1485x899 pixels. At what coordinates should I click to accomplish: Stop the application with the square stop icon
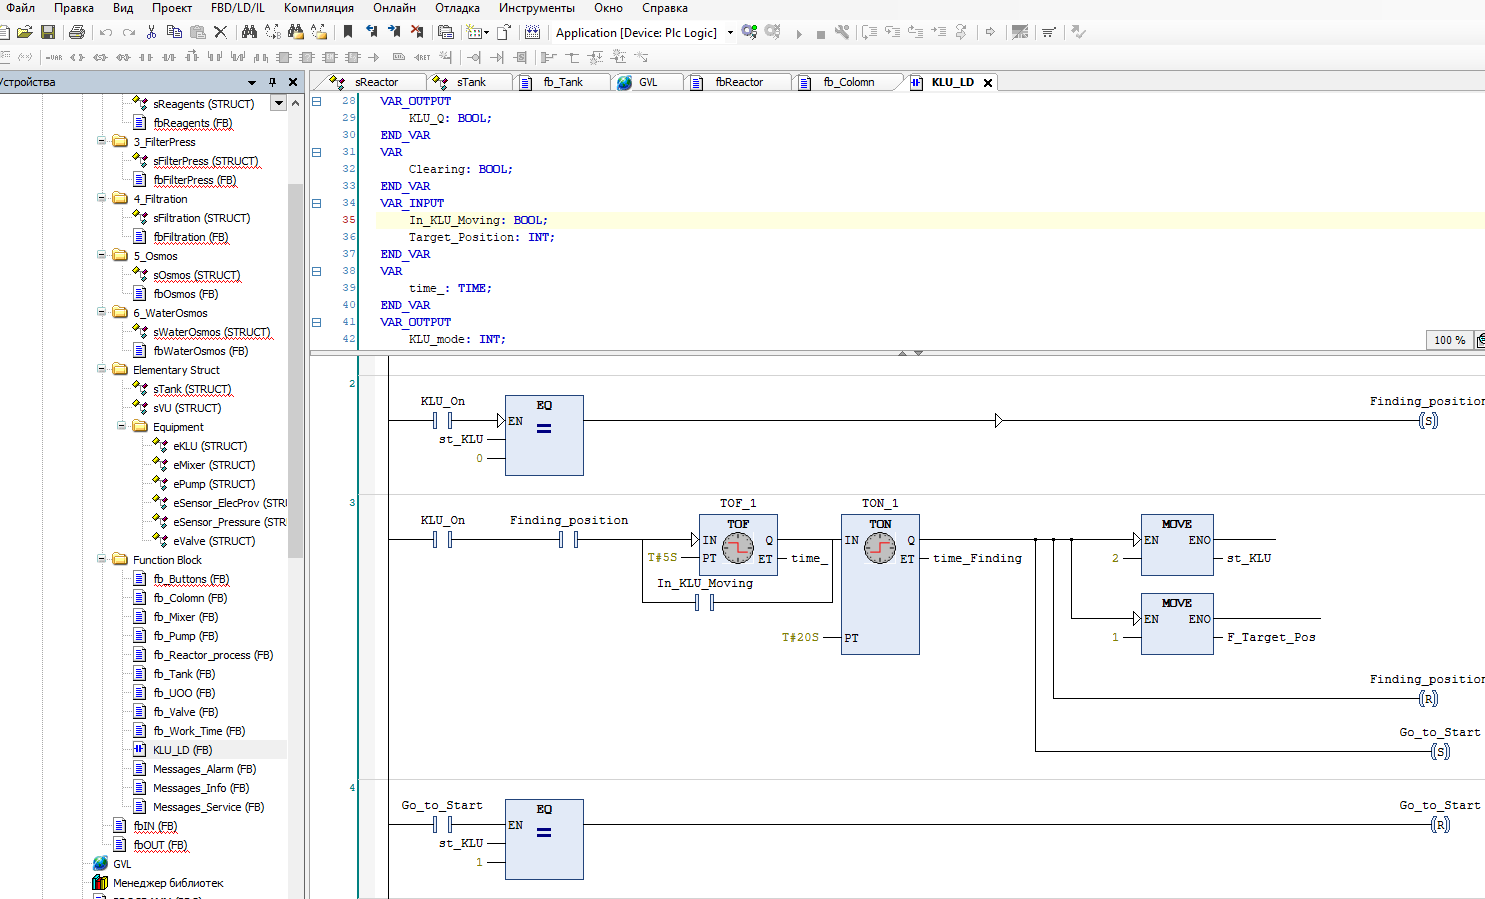(821, 33)
